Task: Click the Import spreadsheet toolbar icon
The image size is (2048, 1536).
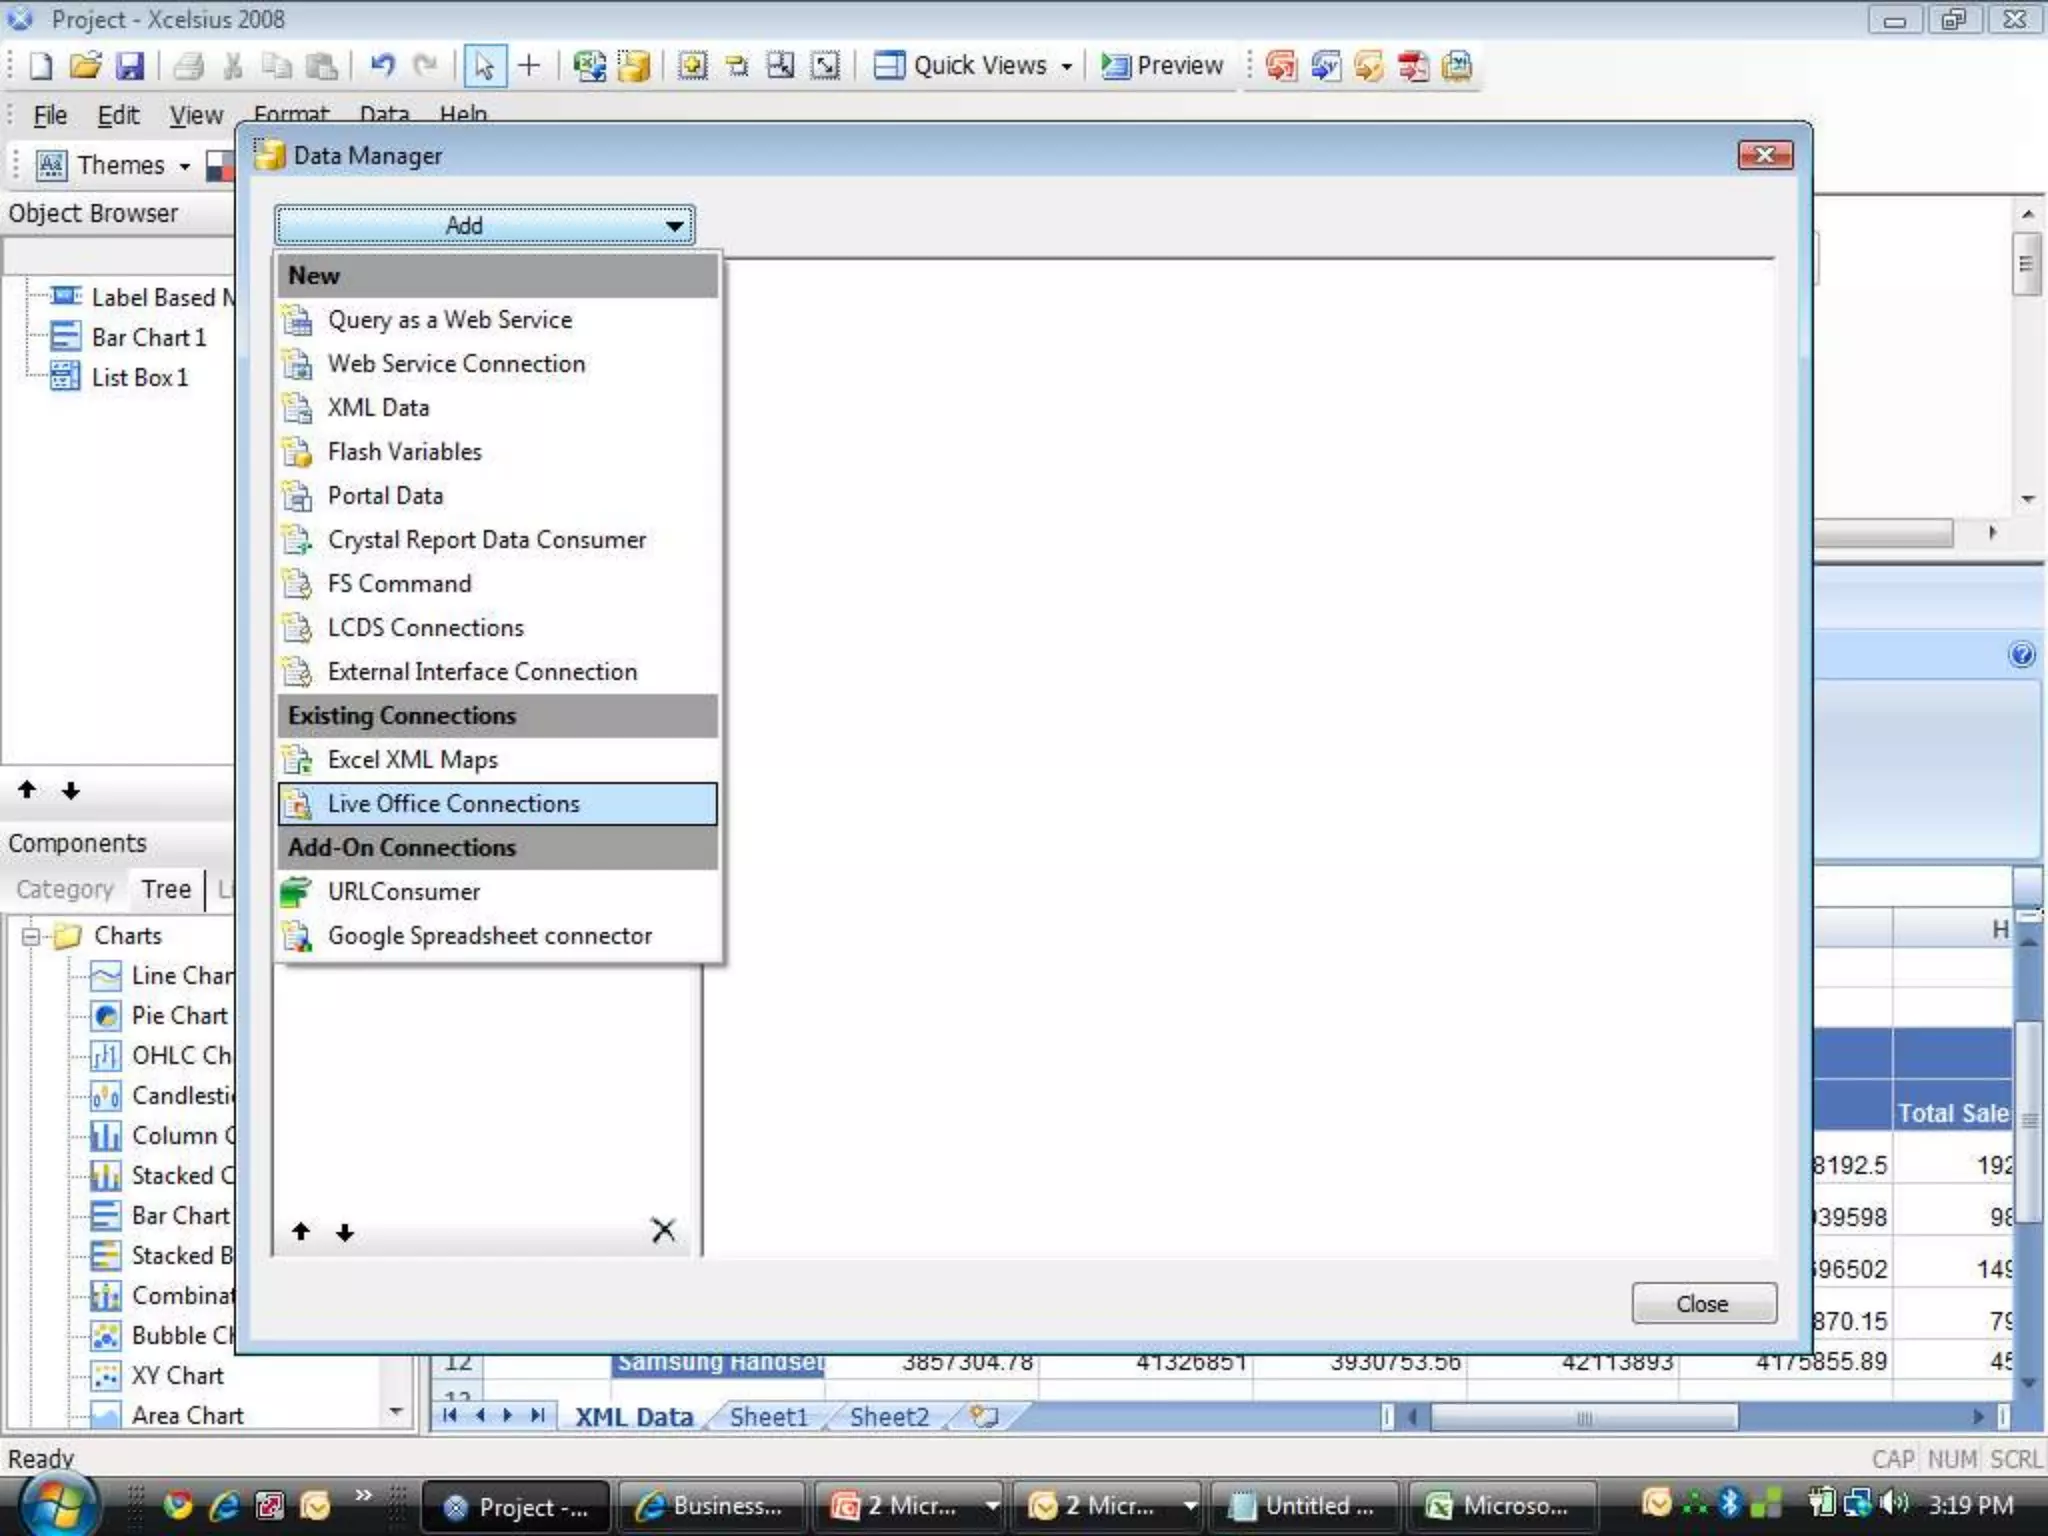Action: (588, 66)
